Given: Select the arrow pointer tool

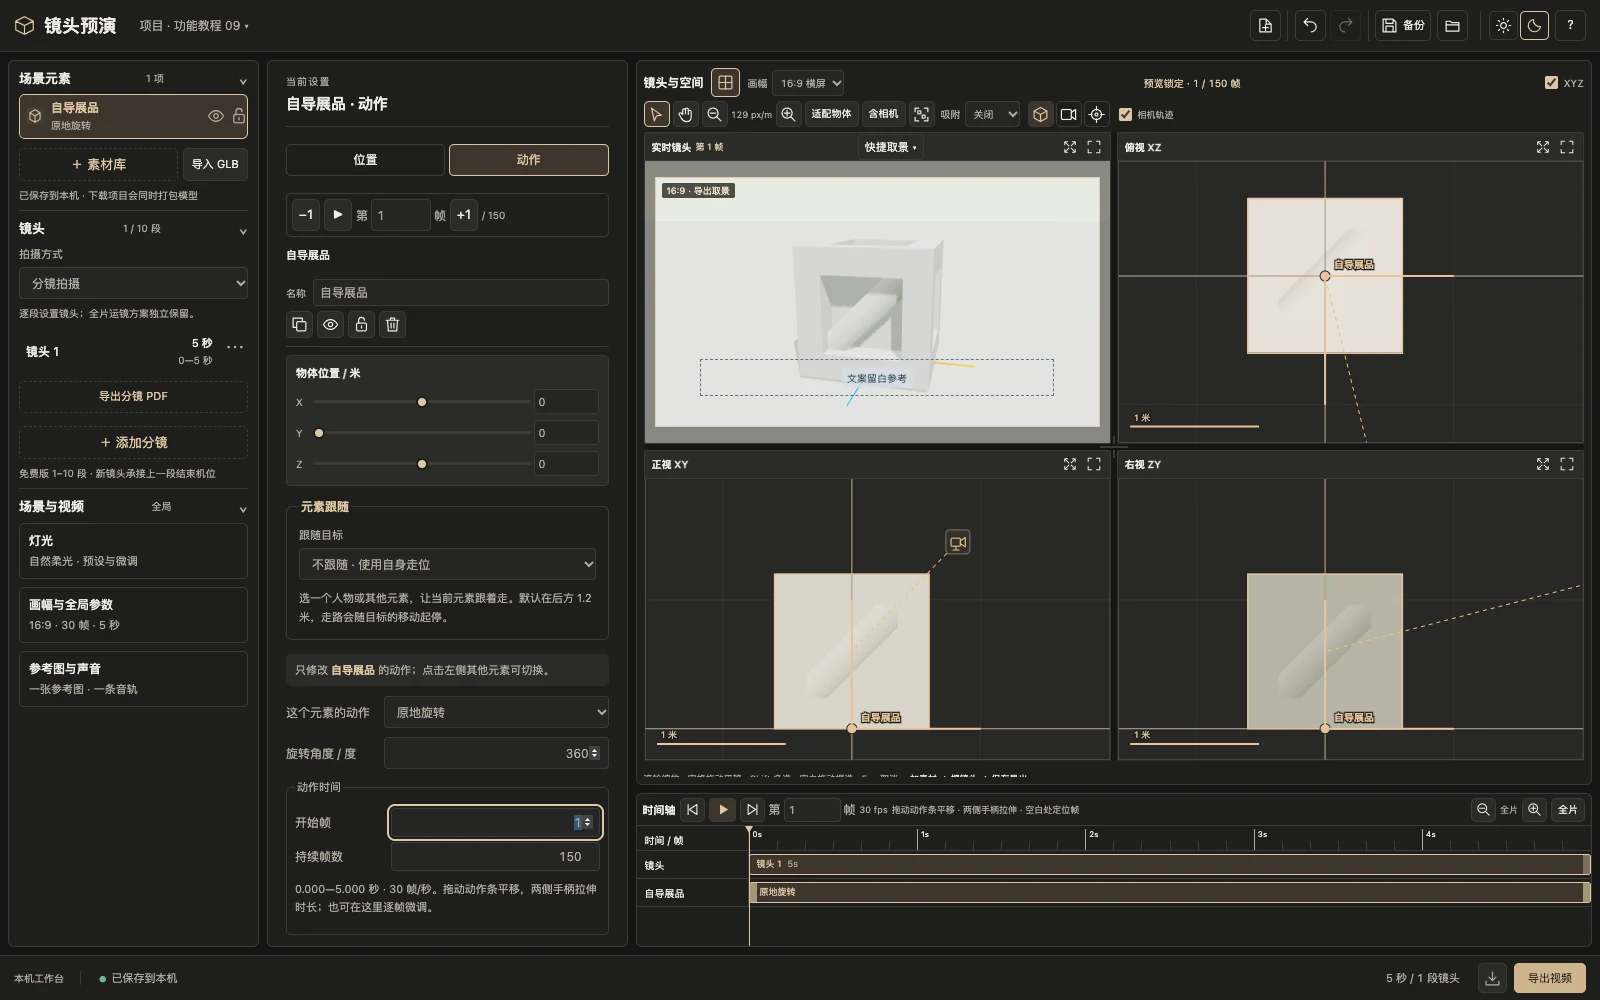Looking at the screenshot, I should [x=656, y=115].
